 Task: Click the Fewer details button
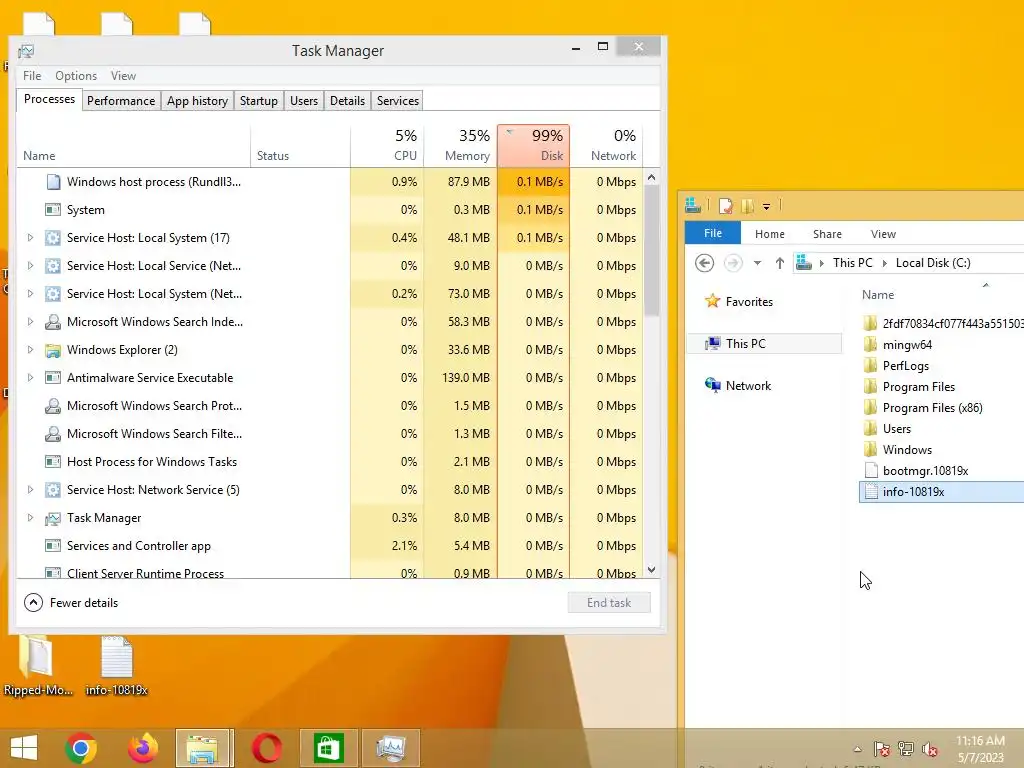[x=71, y=603]
